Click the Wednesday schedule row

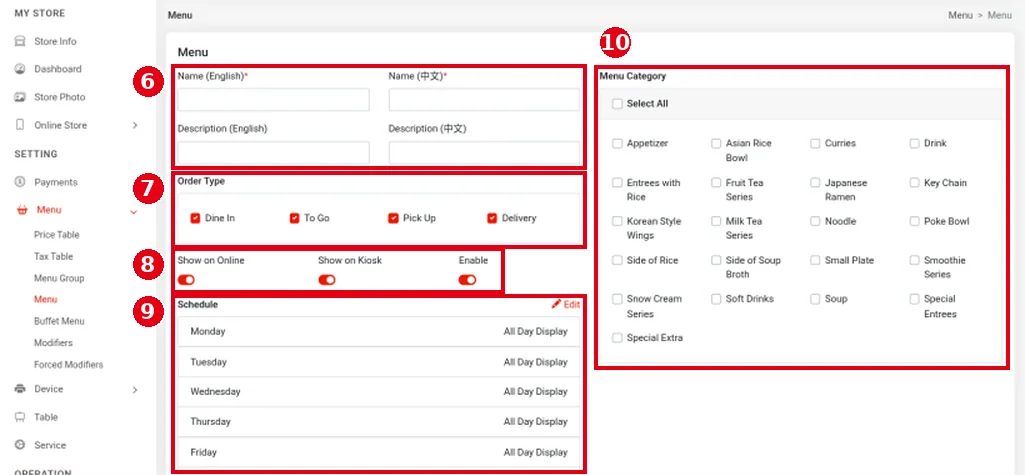pos(378,391)
